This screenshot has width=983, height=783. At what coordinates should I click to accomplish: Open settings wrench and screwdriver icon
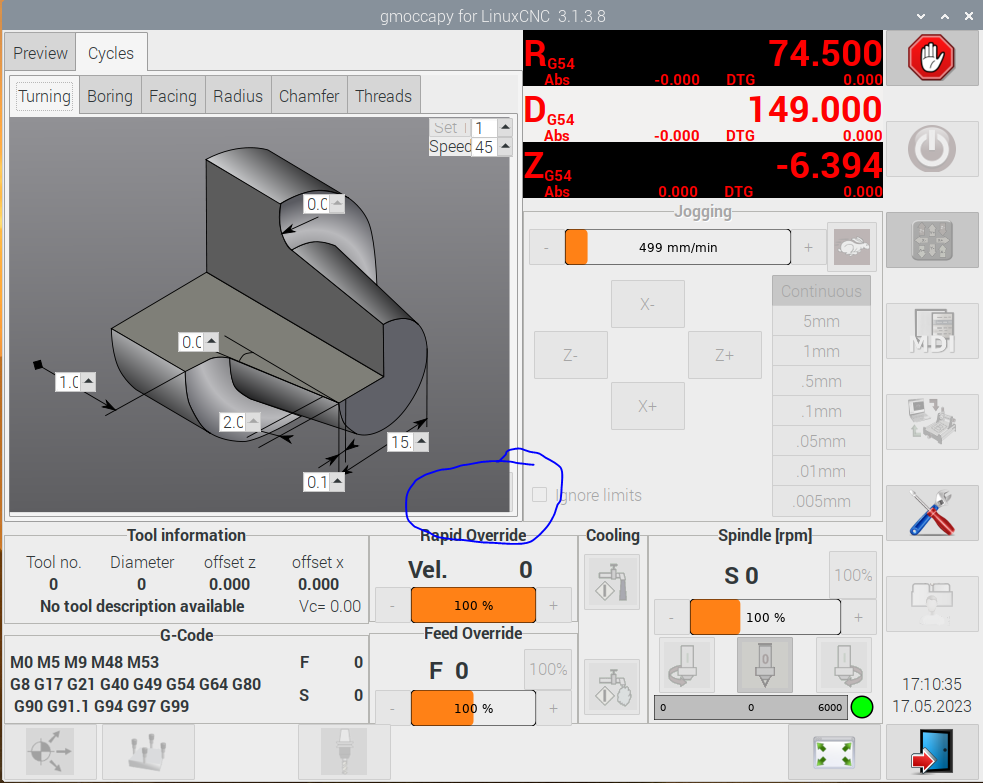tap(932, 513)
